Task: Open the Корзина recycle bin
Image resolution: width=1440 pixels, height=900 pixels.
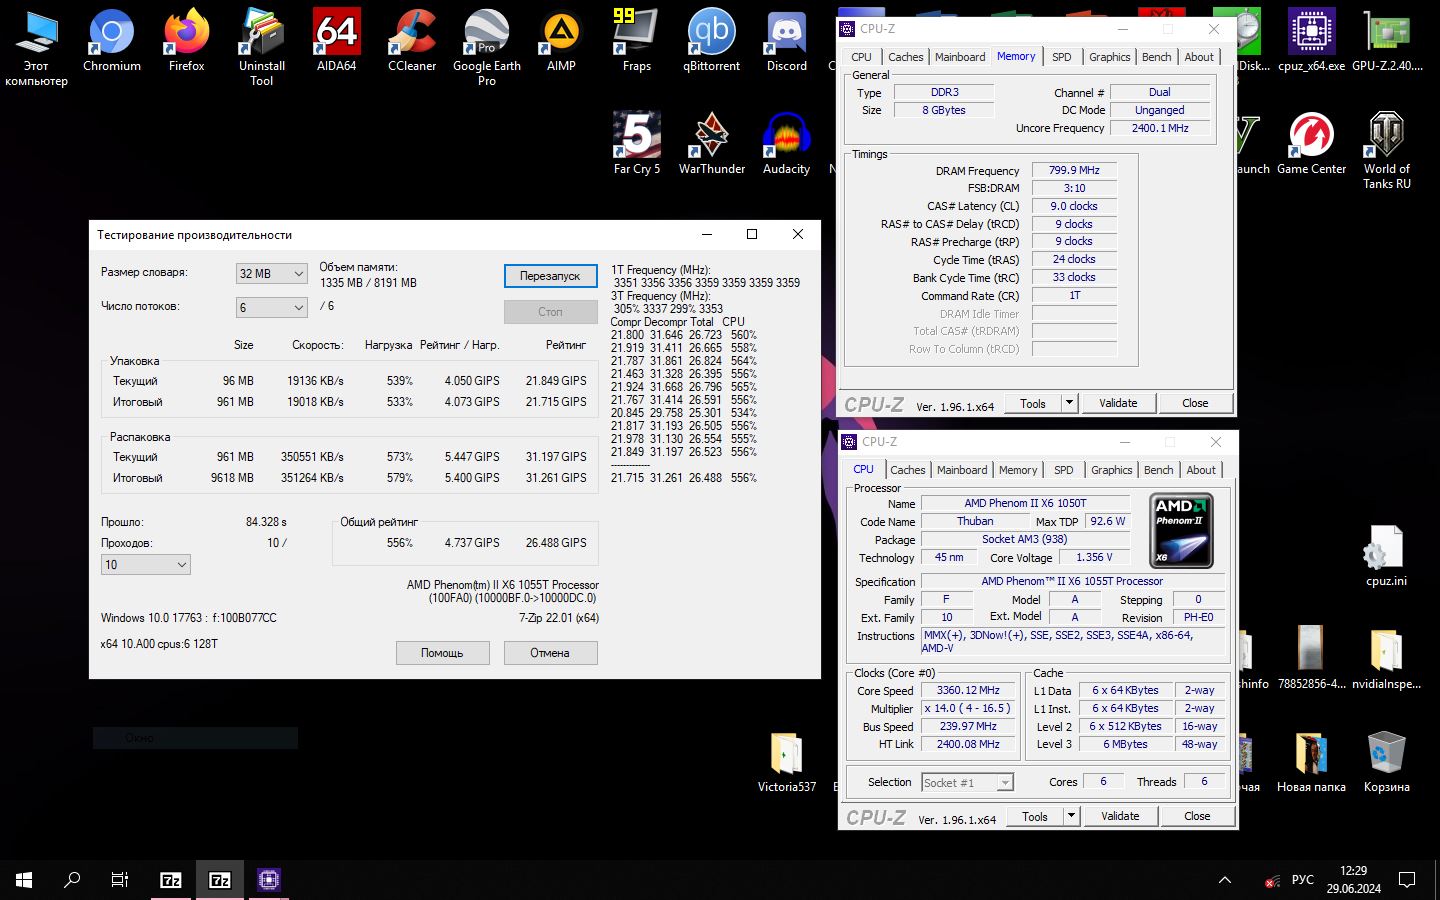Action: (x=1386, y=761)
